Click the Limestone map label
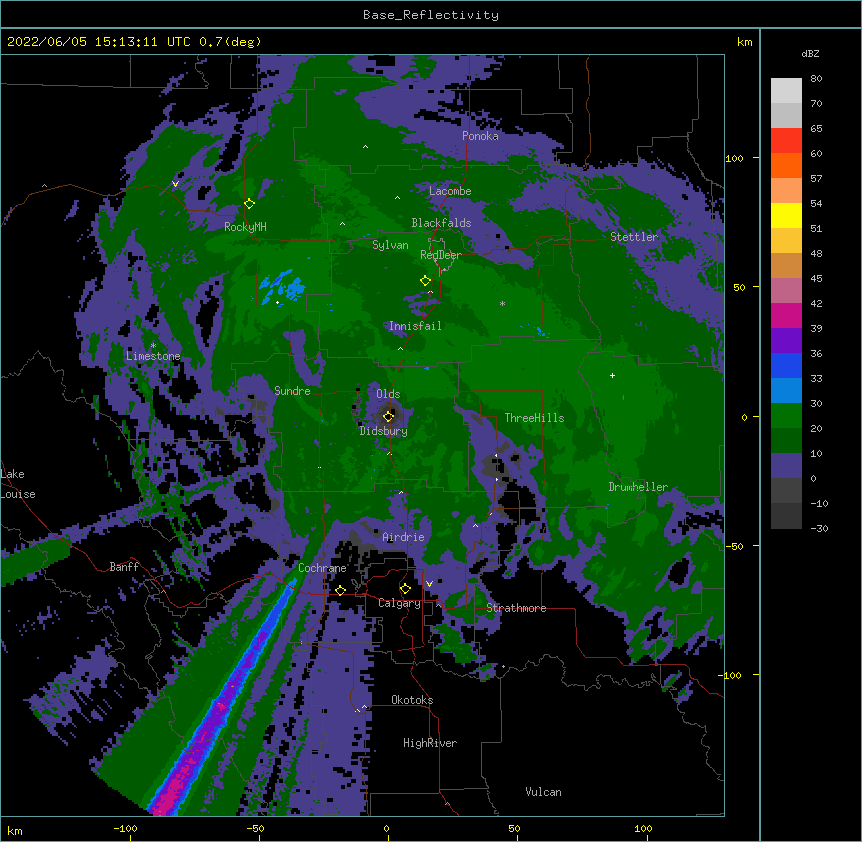Viewport: 862px width, 842px height. coord(153,356)
